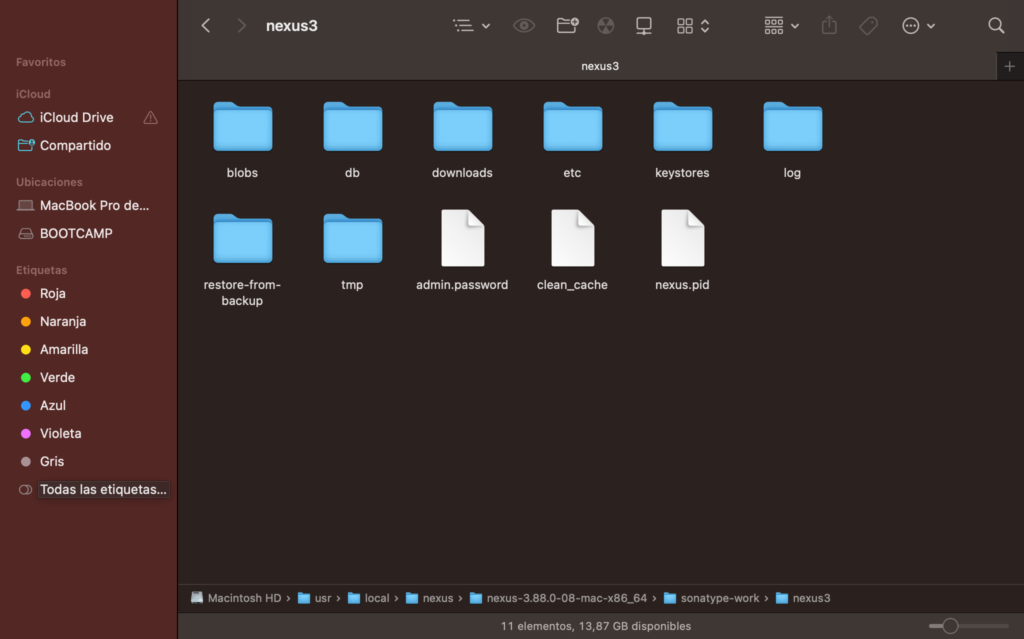
Task: Open the icon view switcher dropdown
Action: pos(693,26)
